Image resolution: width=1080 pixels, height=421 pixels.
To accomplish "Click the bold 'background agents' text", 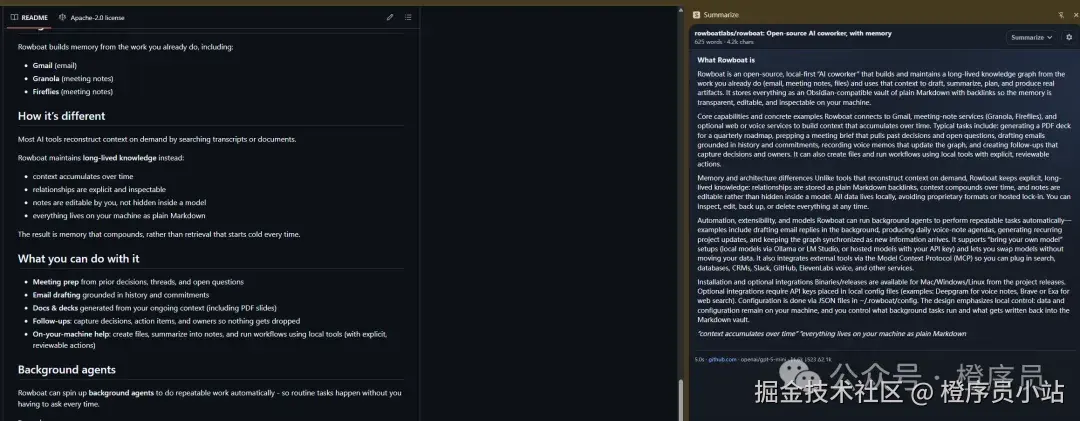I will click(x=121, y=393).
